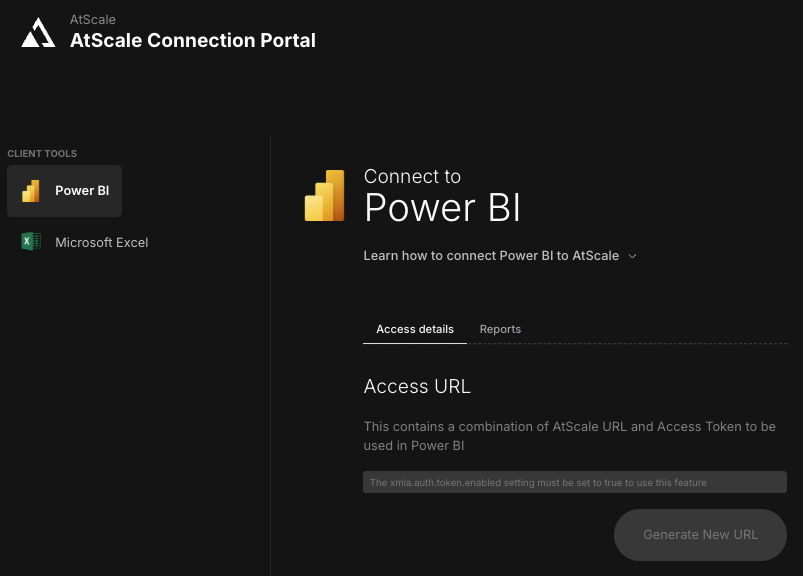Open the connection help chevron
This screenshot has height=576, width=803.
click(632, 256)
